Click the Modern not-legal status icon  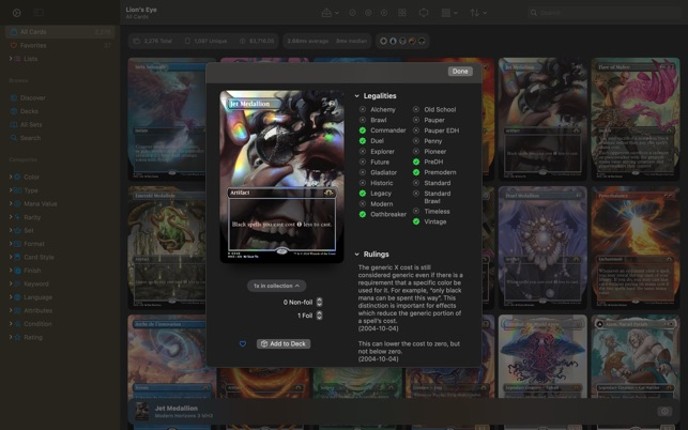tap(362, 204)
